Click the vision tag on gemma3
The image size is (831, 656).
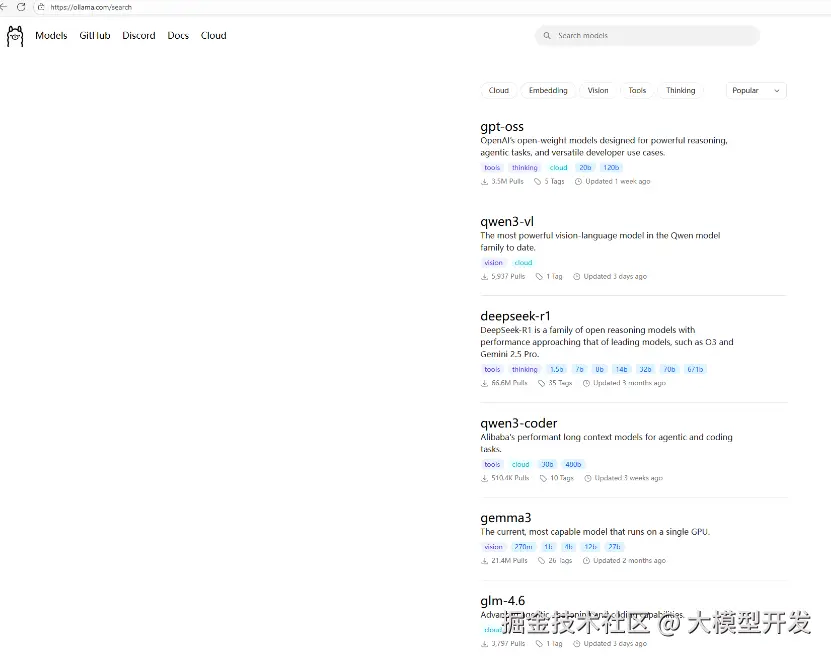pyautogui.click(x=493, y=547)
